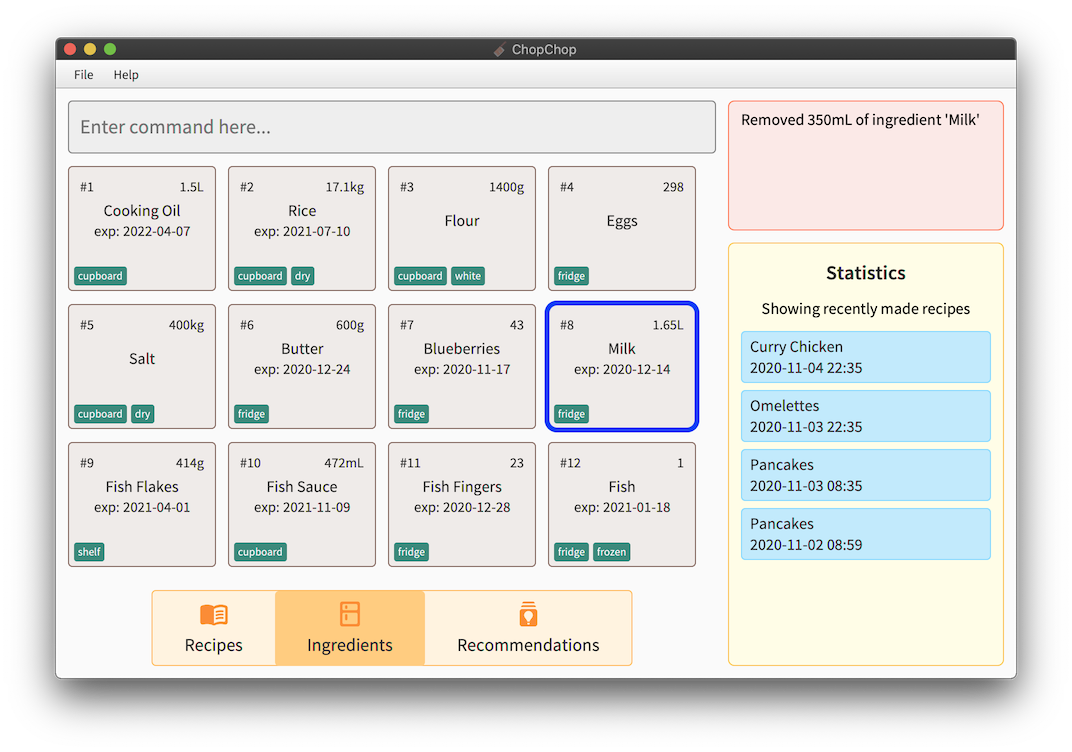The height and width of the screenshot is (752, 1072).
Task: Click shelf tag on Fish Flakes
Action: [x=90, y=552]
